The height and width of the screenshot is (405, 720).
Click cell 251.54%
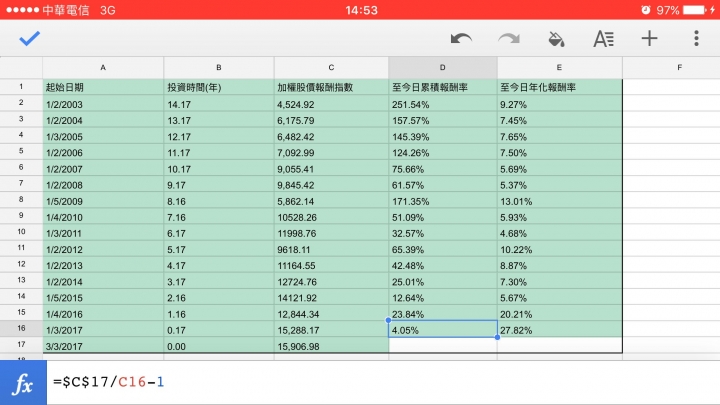443,104
